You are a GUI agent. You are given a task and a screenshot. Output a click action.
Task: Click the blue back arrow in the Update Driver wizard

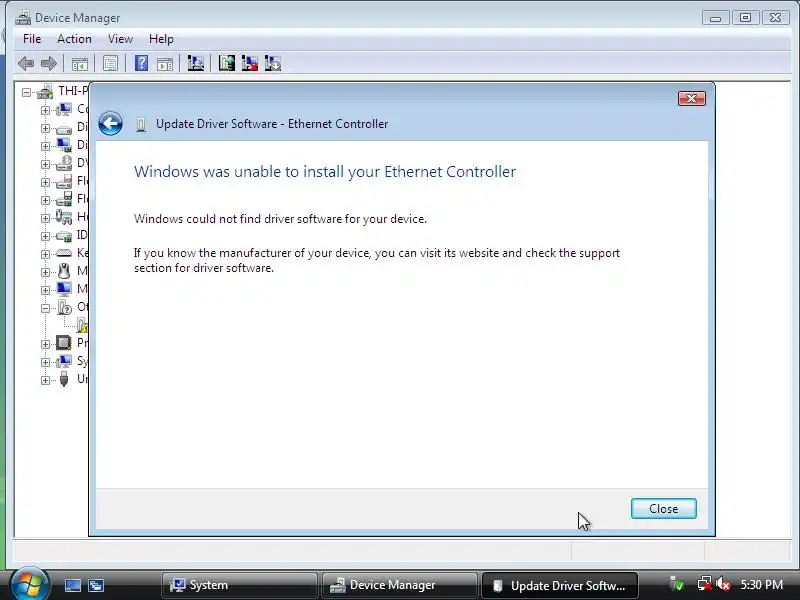click(x=110, y=123)
